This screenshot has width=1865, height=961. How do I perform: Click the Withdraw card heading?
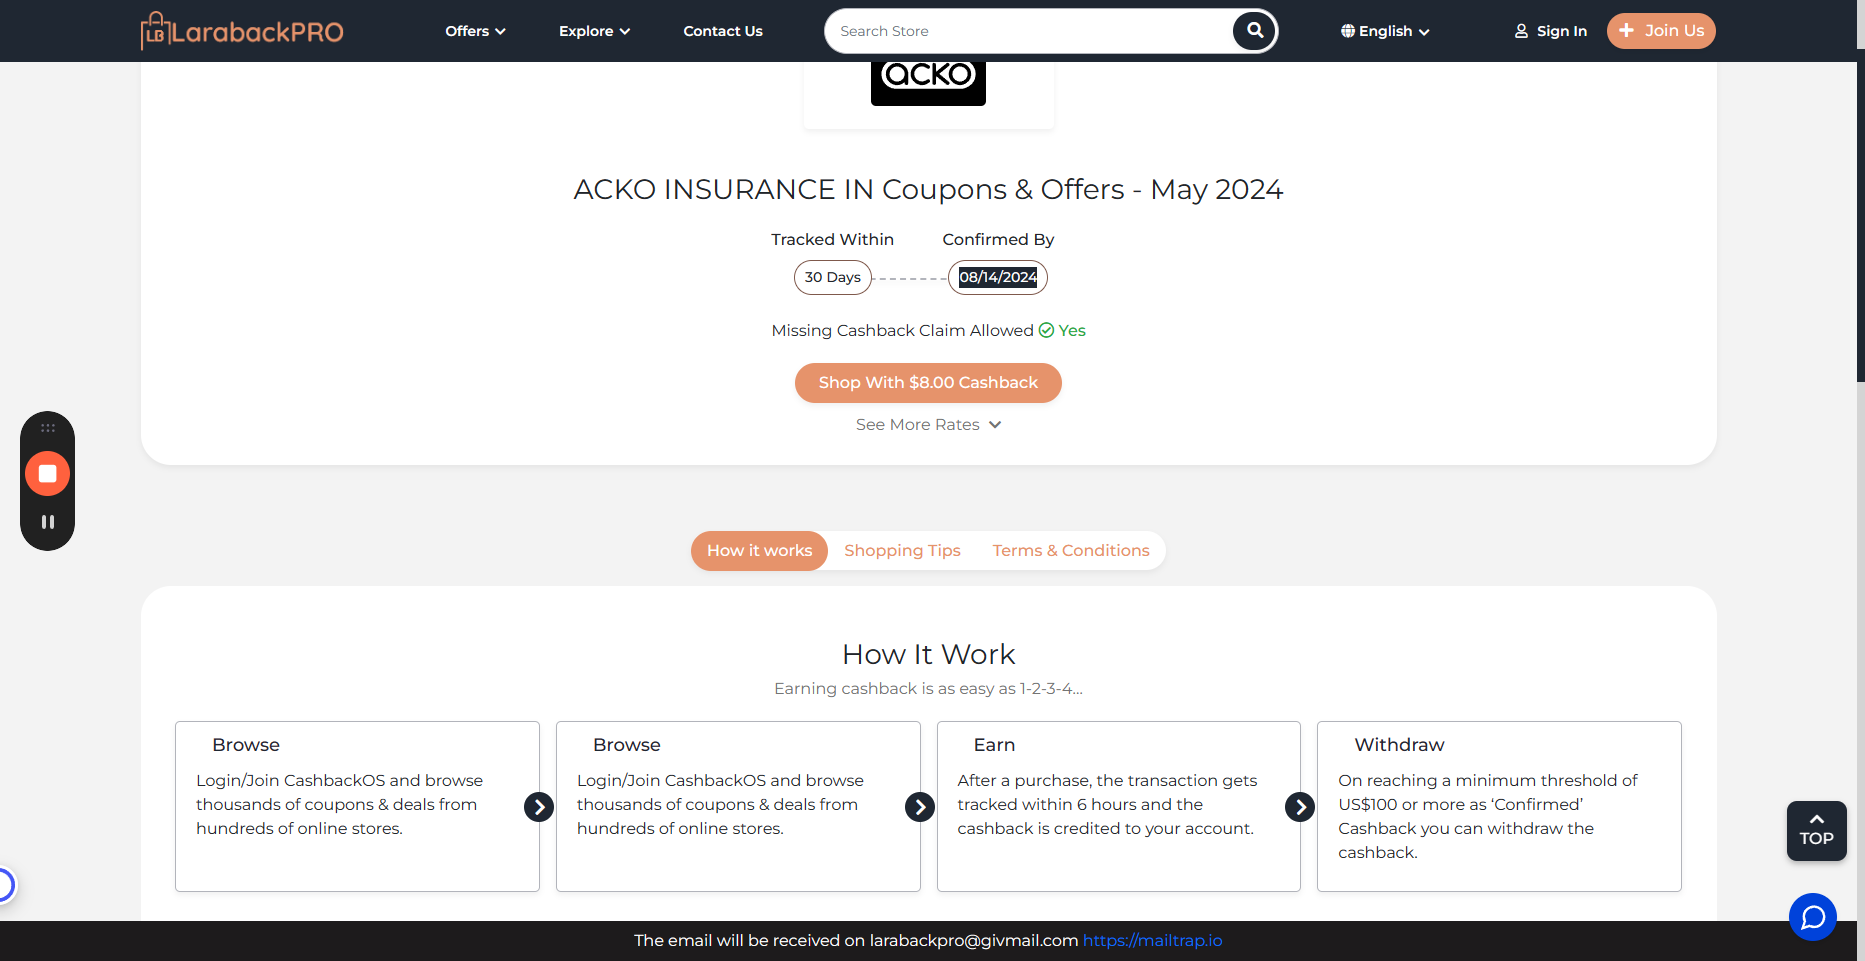pos(1399,745)
